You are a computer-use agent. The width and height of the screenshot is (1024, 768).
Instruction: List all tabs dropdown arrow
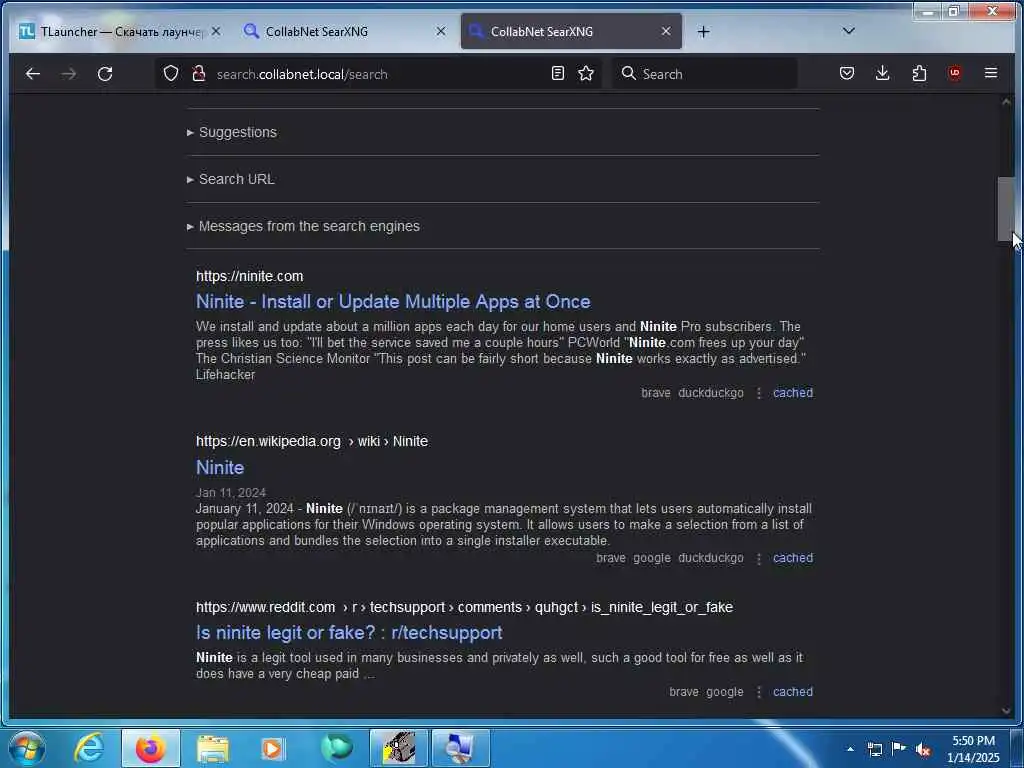click(x=848, y=31)
